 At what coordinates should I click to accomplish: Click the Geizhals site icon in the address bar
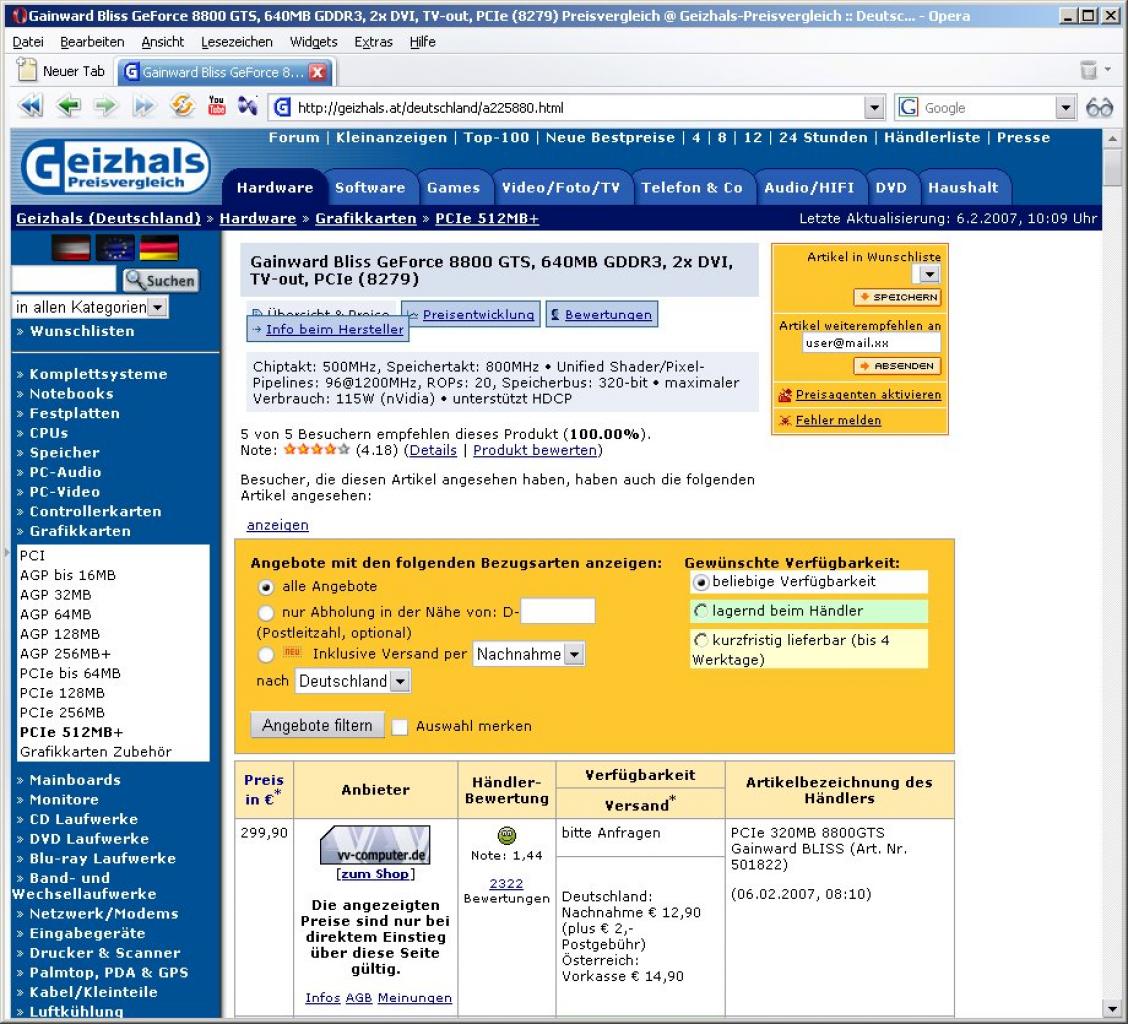tap(283, 107)
